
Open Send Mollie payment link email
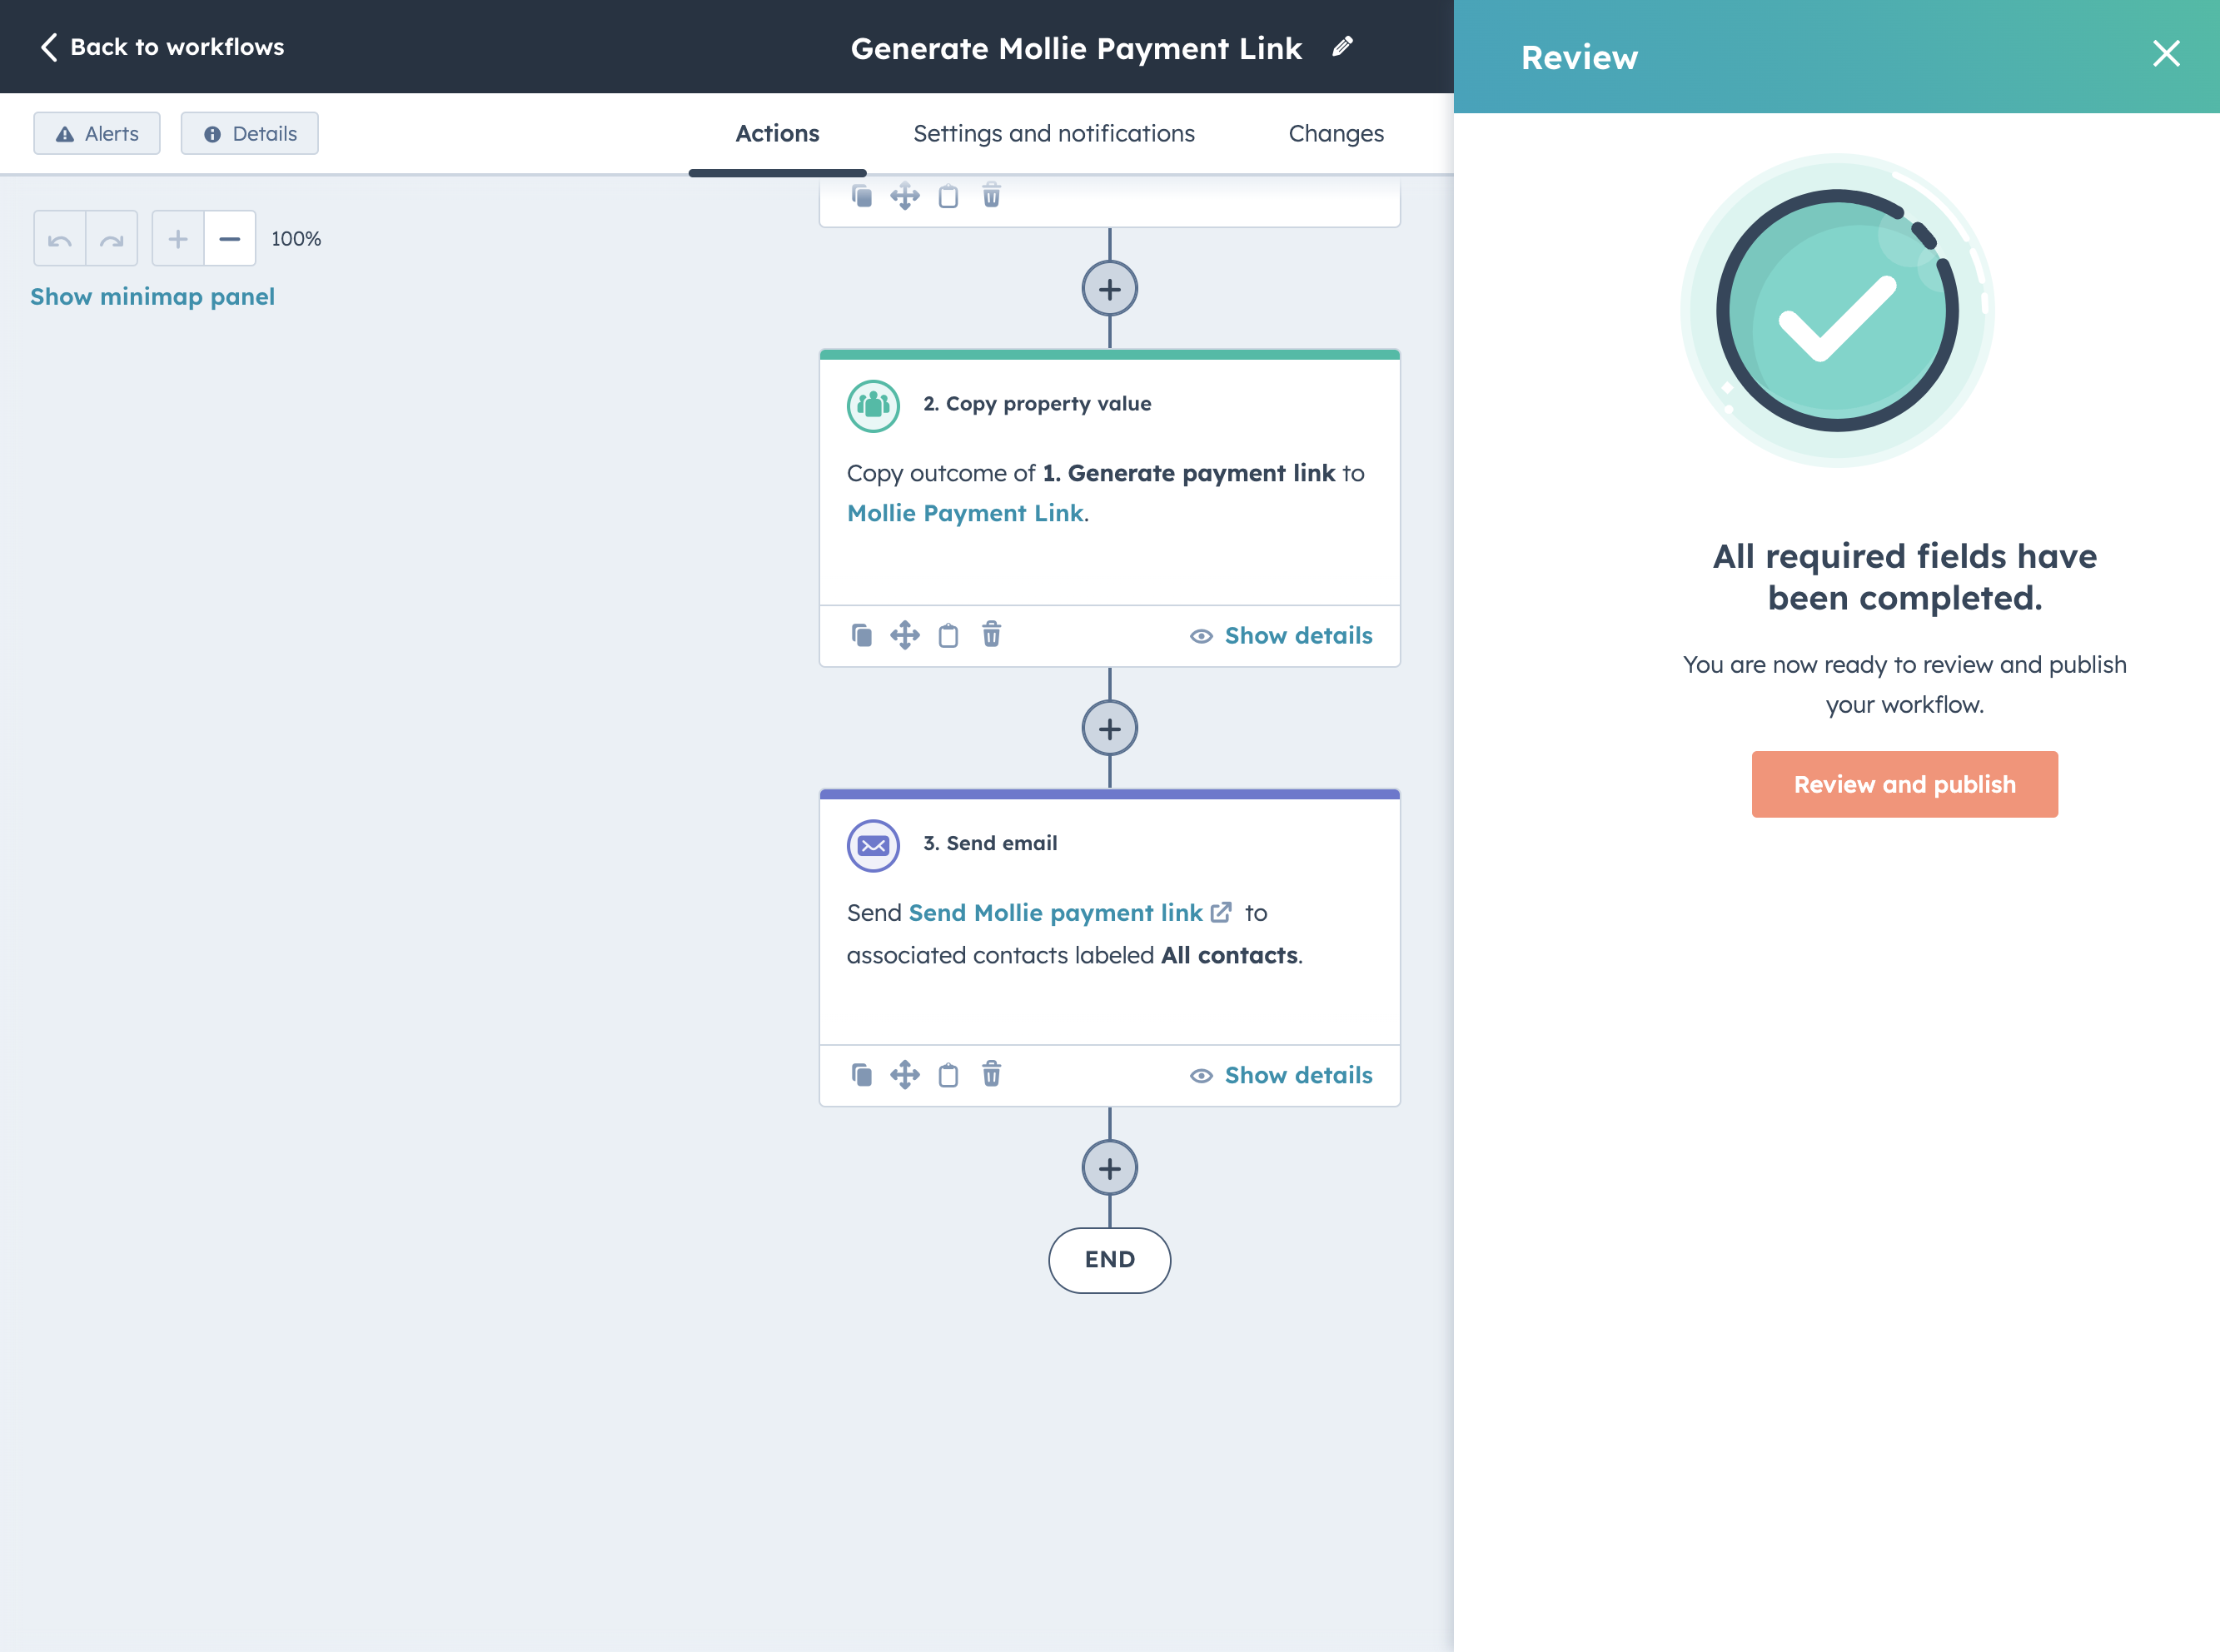click(x=1055, y=913)
